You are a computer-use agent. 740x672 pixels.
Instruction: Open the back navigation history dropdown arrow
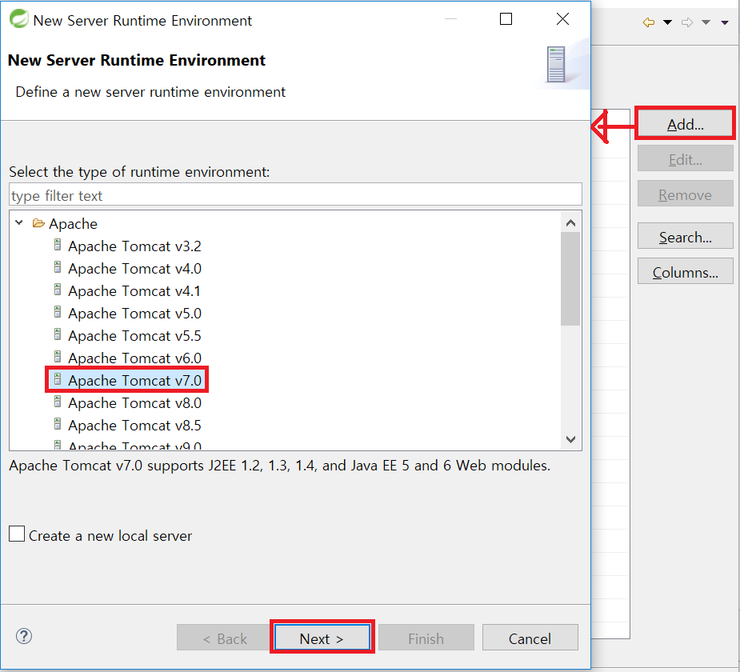tap(667, 22)
